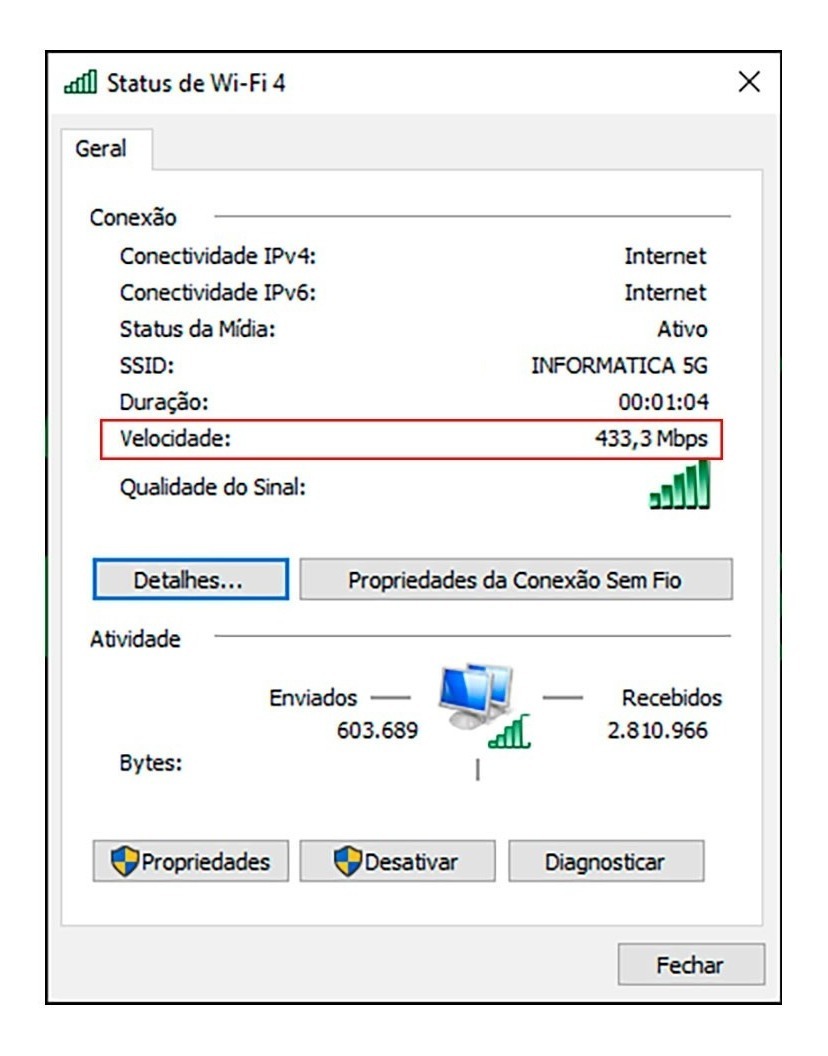
Task: Click the Propriedades button with shield
Action: (191, 861)
